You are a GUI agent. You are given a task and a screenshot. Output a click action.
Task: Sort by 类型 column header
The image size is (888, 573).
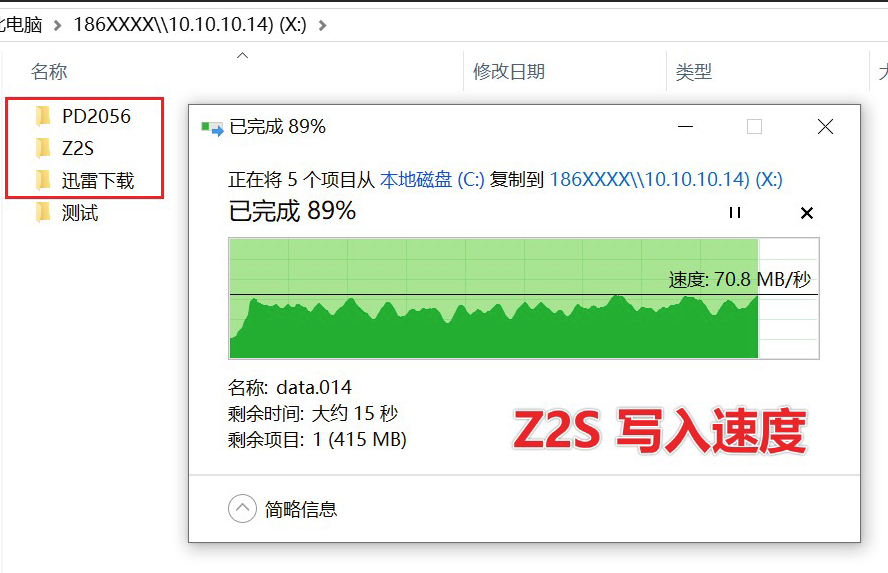(694, 71)
